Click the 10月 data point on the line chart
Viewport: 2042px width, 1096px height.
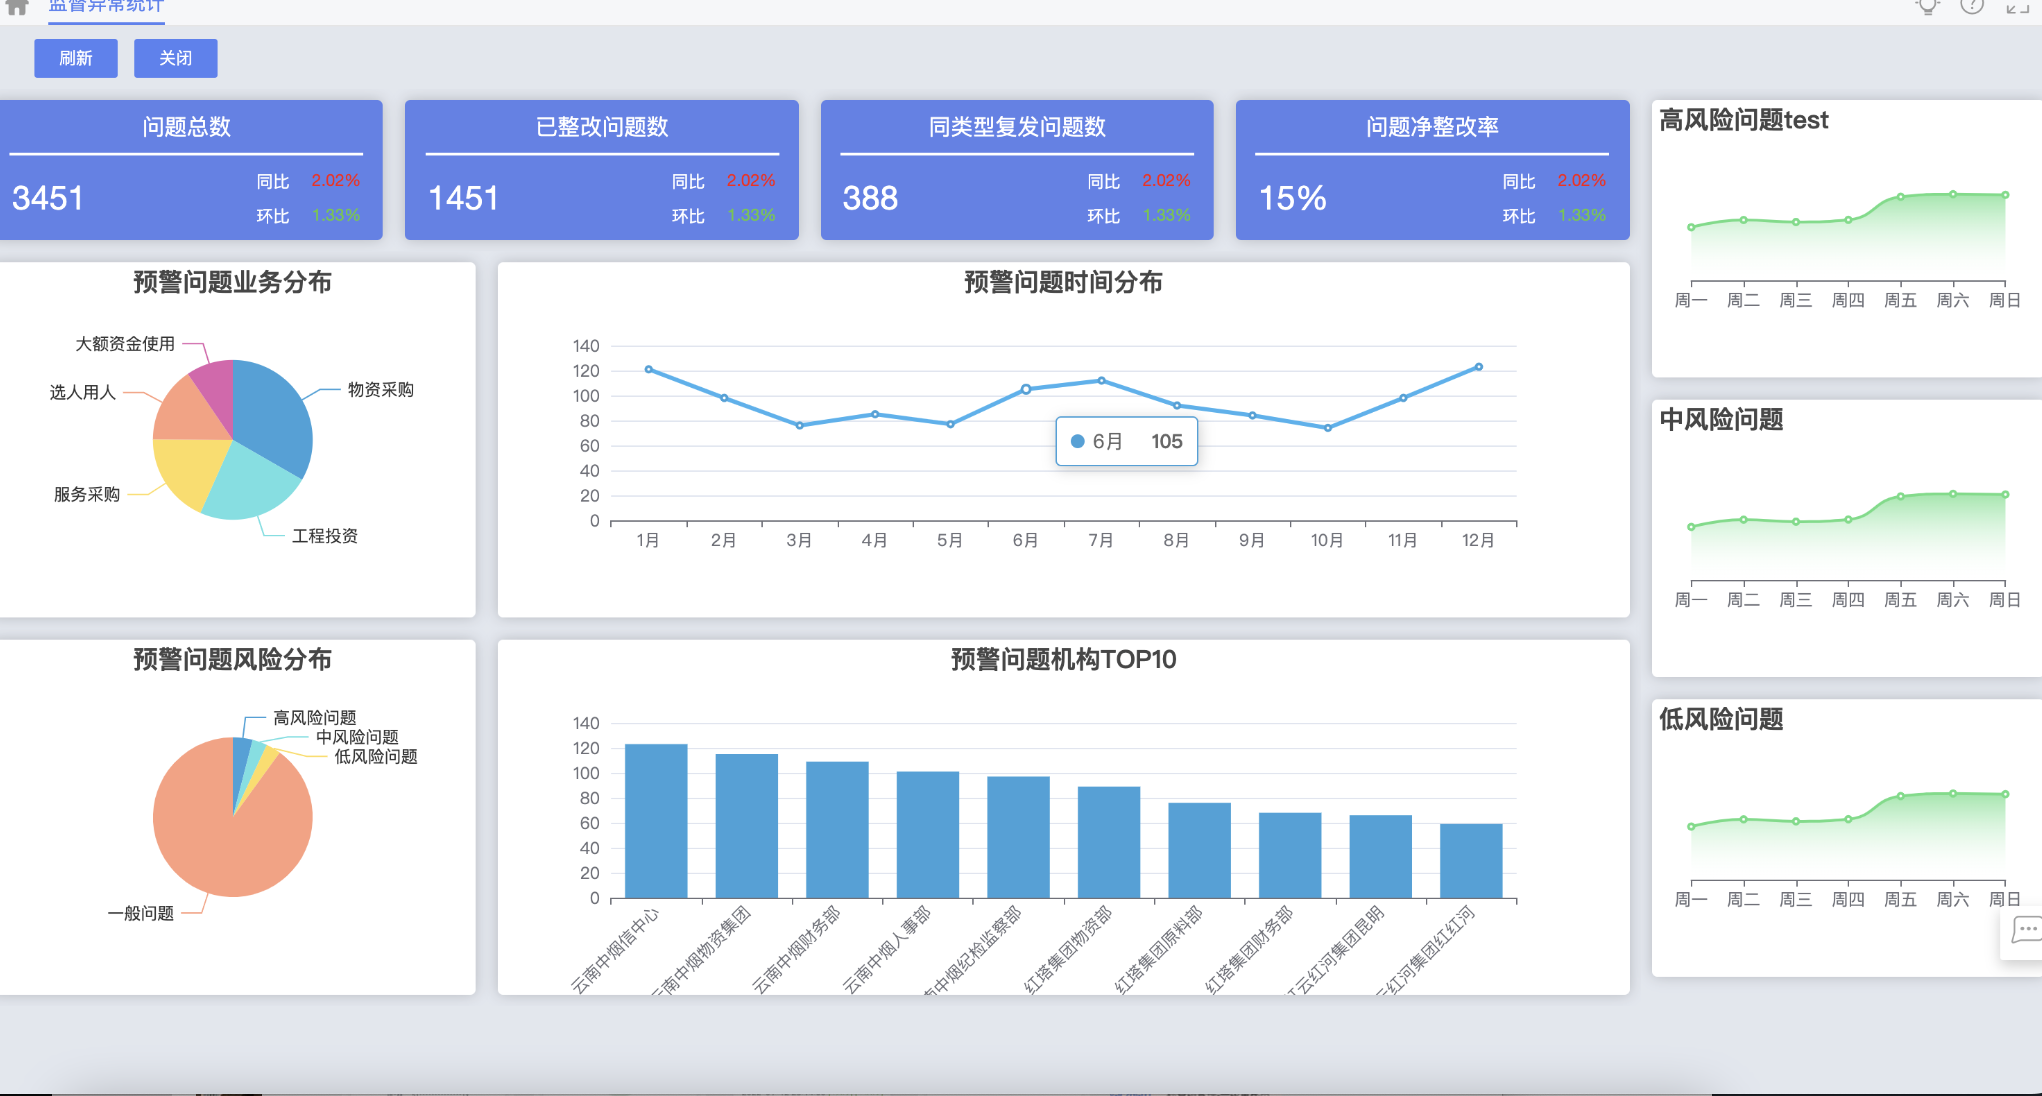tap(1327, 428)
